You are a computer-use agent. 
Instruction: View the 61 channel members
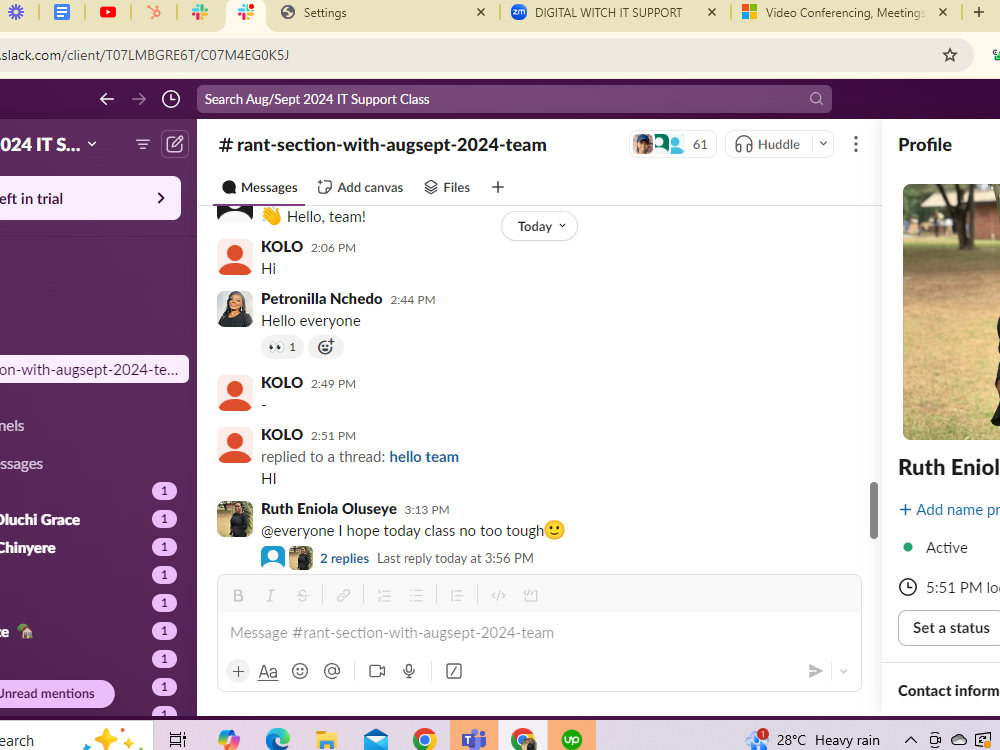[x=672, y=144]
